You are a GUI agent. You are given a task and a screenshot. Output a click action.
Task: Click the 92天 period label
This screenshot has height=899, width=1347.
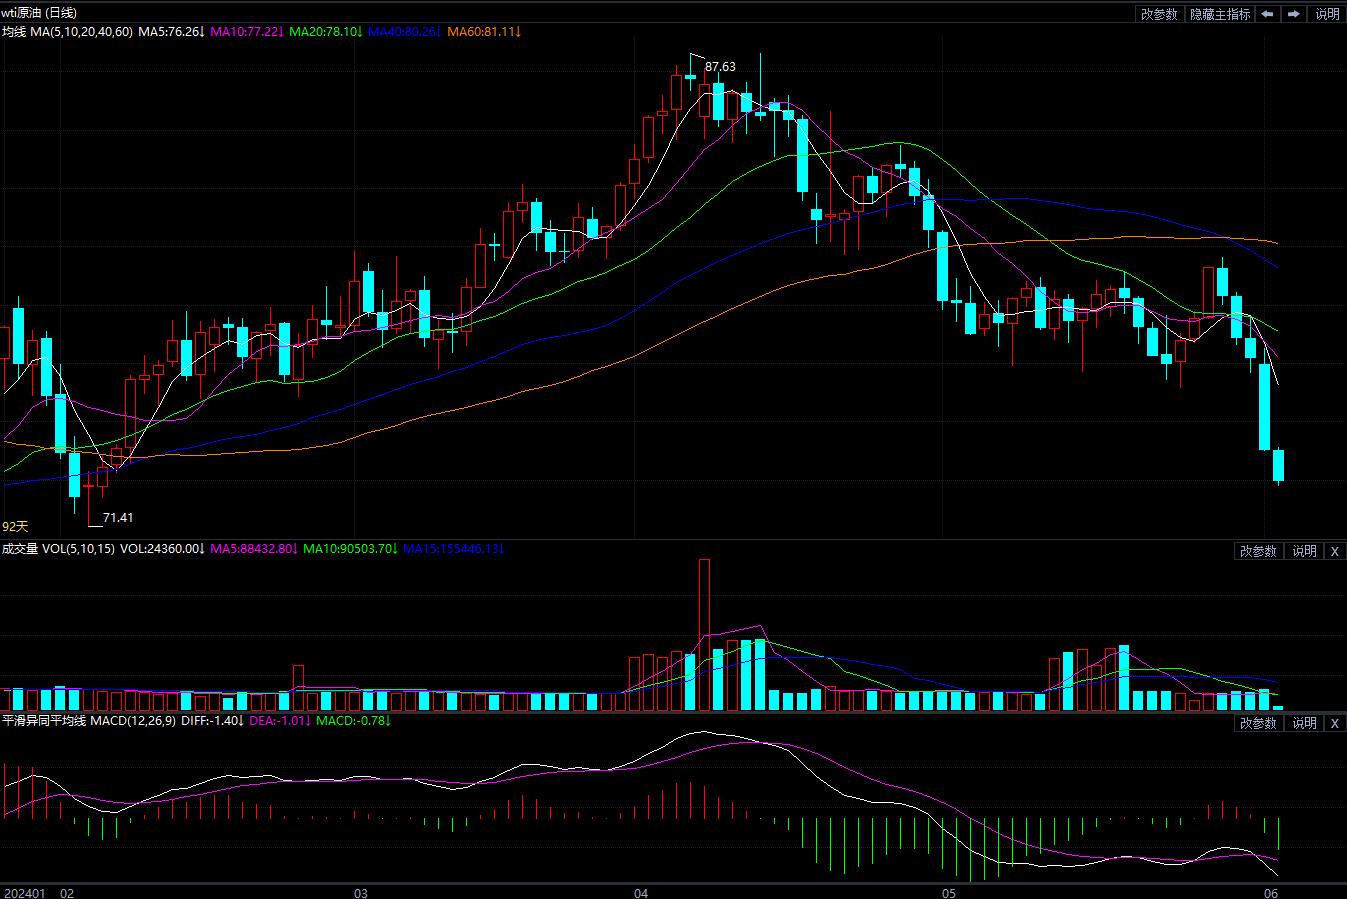click(x=15, y=526)
